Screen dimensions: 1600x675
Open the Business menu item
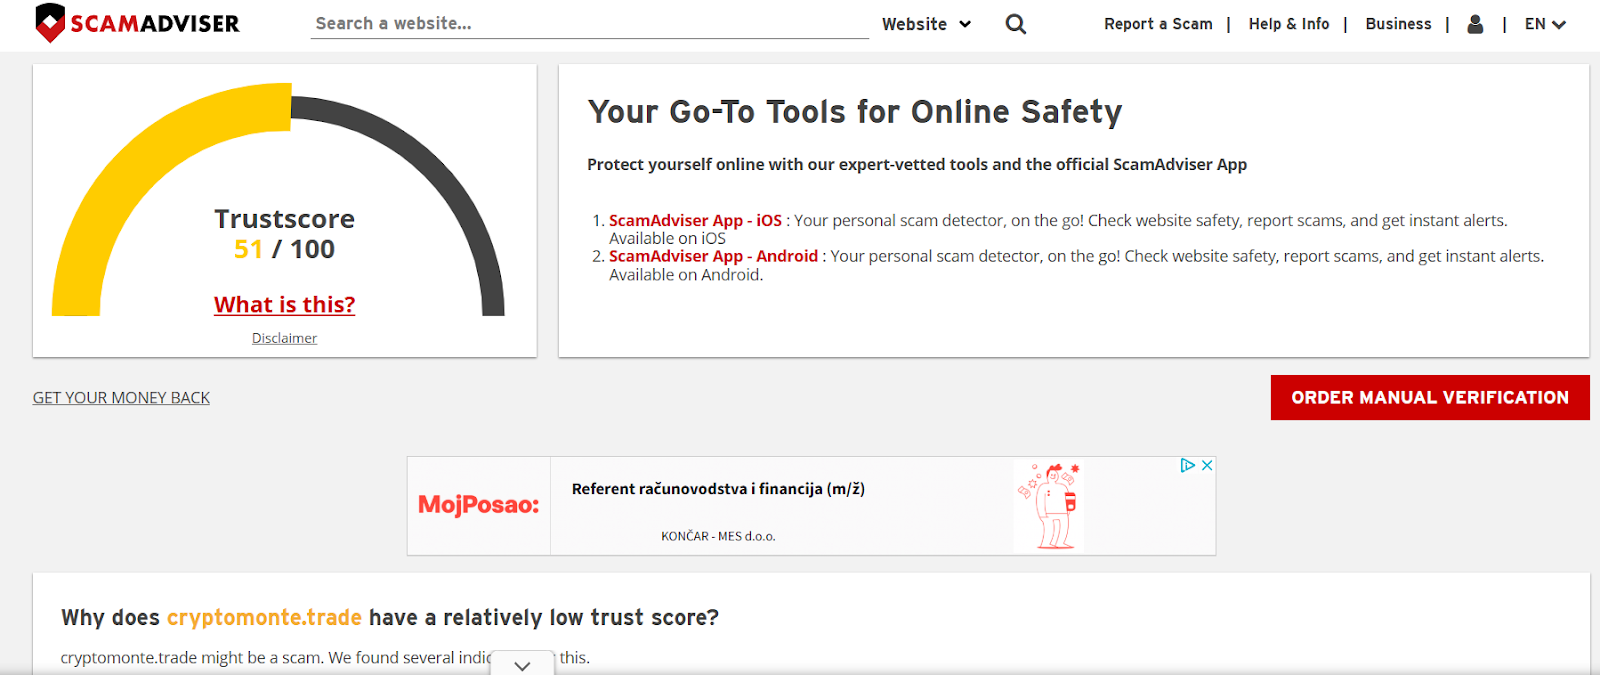coord(1398,24)
